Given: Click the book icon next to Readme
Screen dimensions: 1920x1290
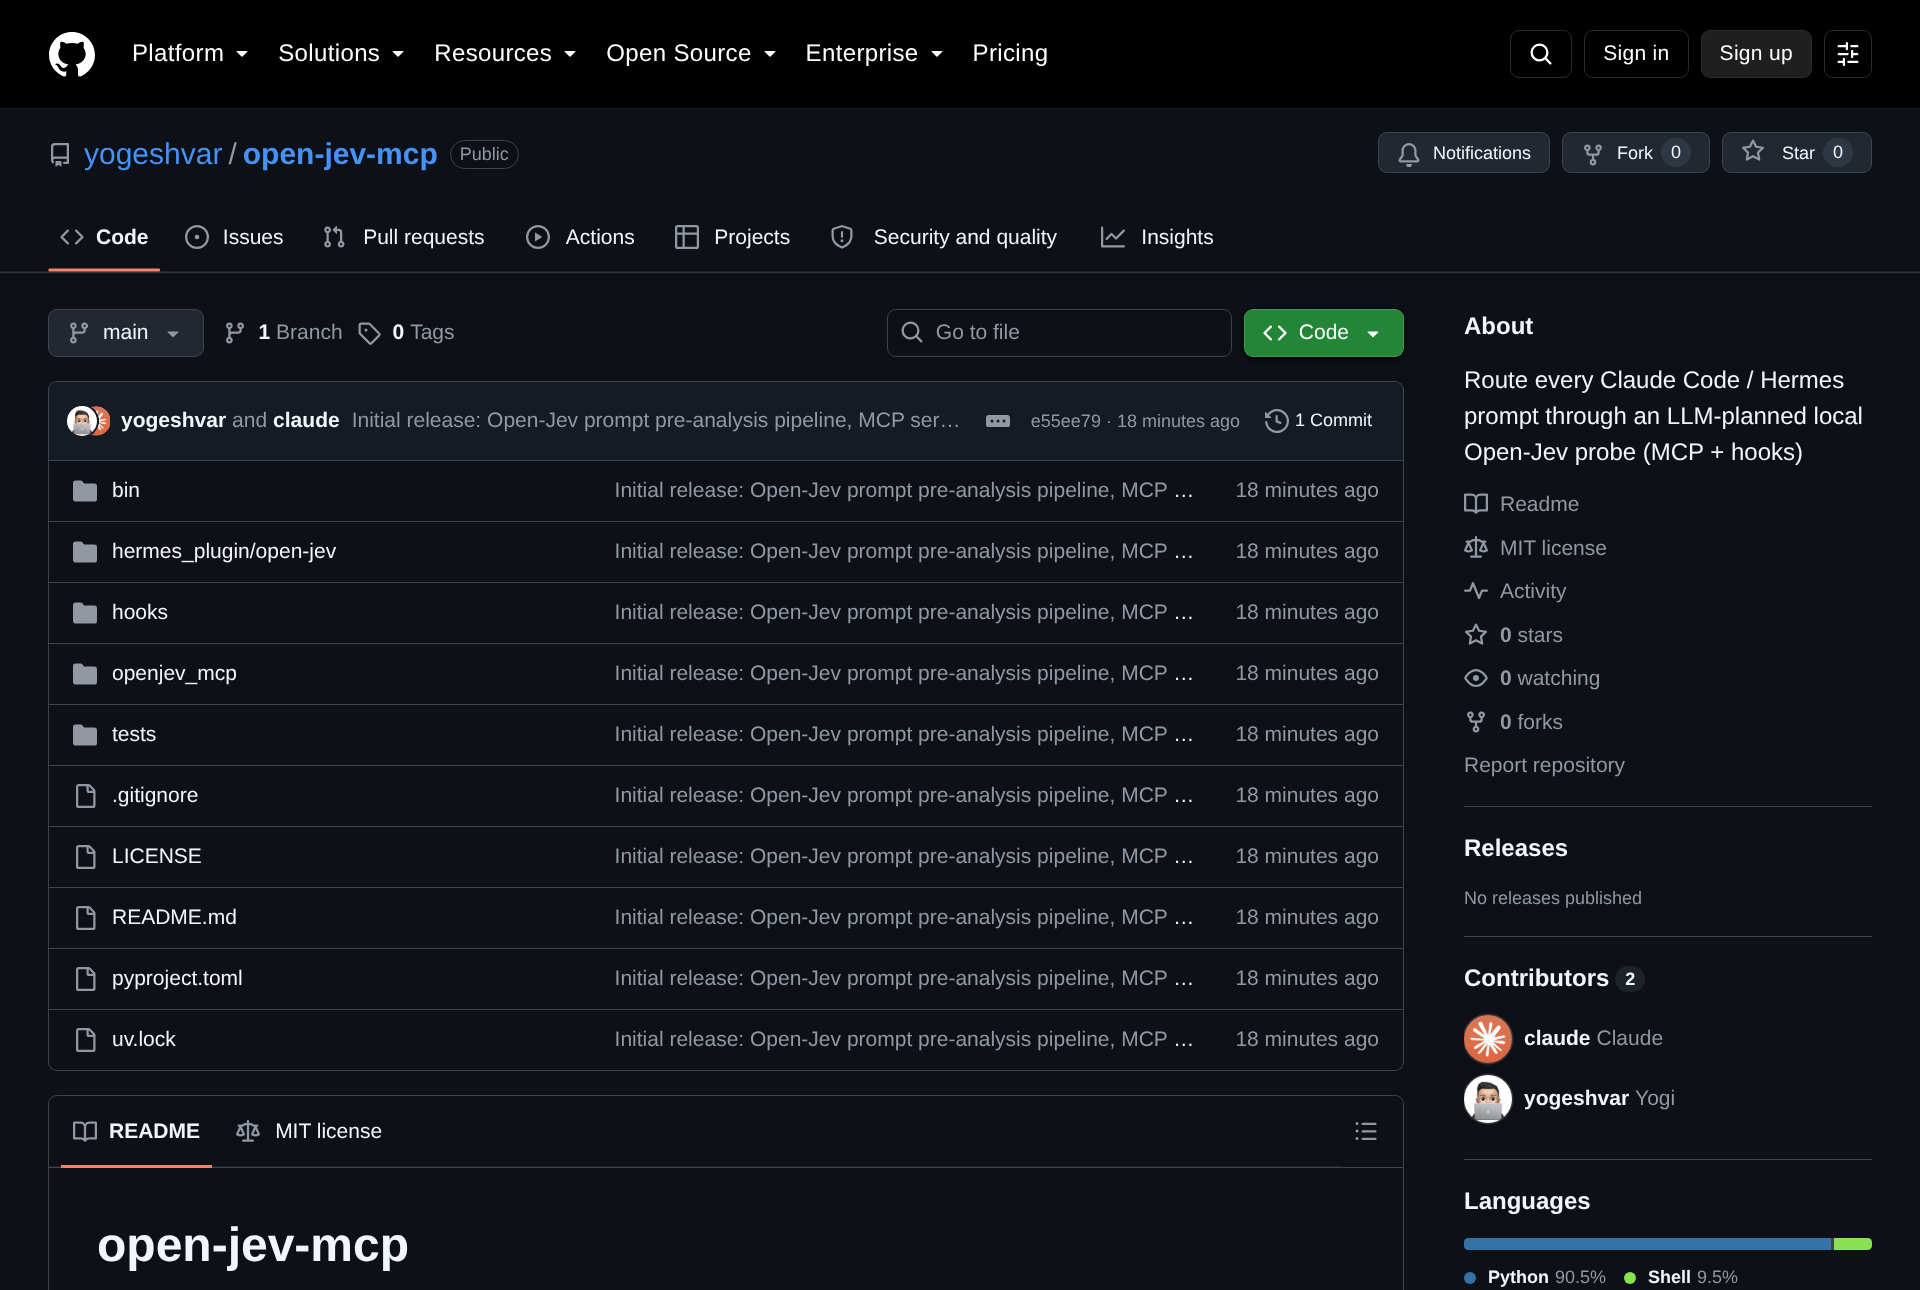Looking at the screenshot, I should (x=1476, y=504).
